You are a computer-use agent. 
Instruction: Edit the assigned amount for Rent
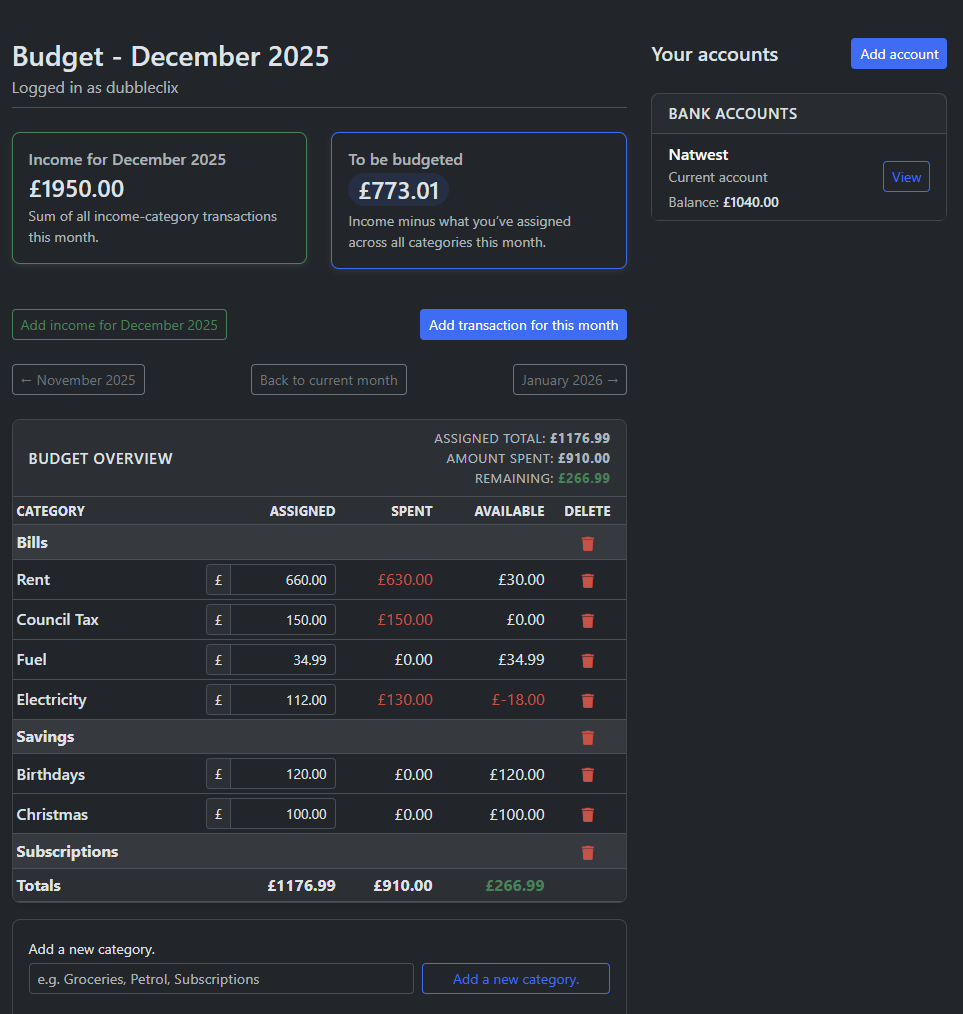[x=283, y=579]
